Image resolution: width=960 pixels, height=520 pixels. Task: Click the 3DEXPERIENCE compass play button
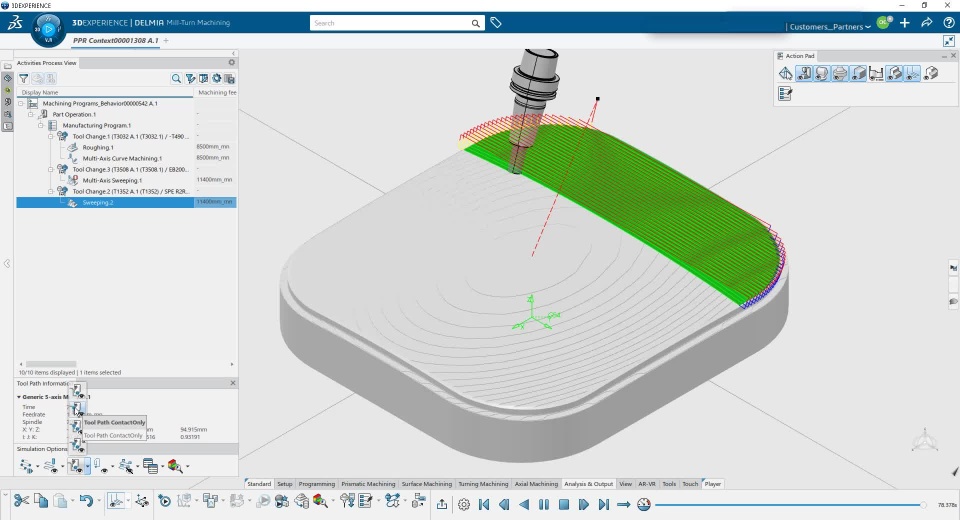48,29
